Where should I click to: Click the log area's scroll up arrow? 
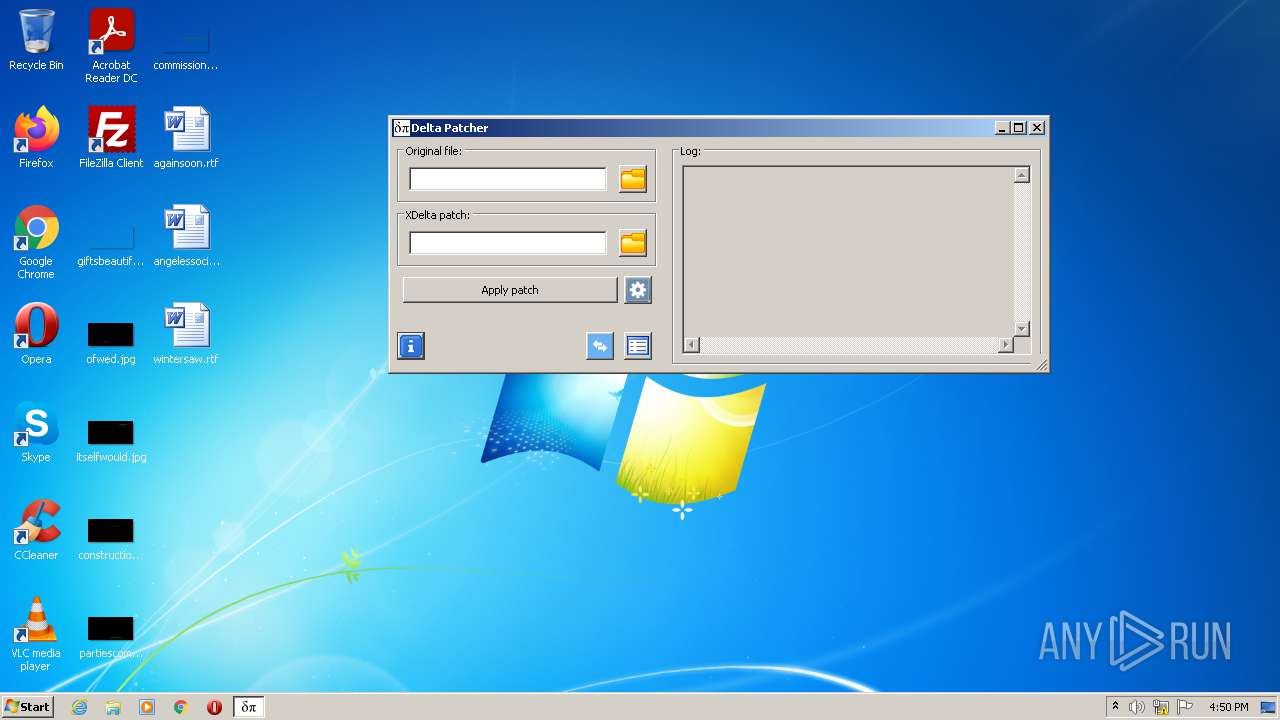click(x=1021, y=176)
